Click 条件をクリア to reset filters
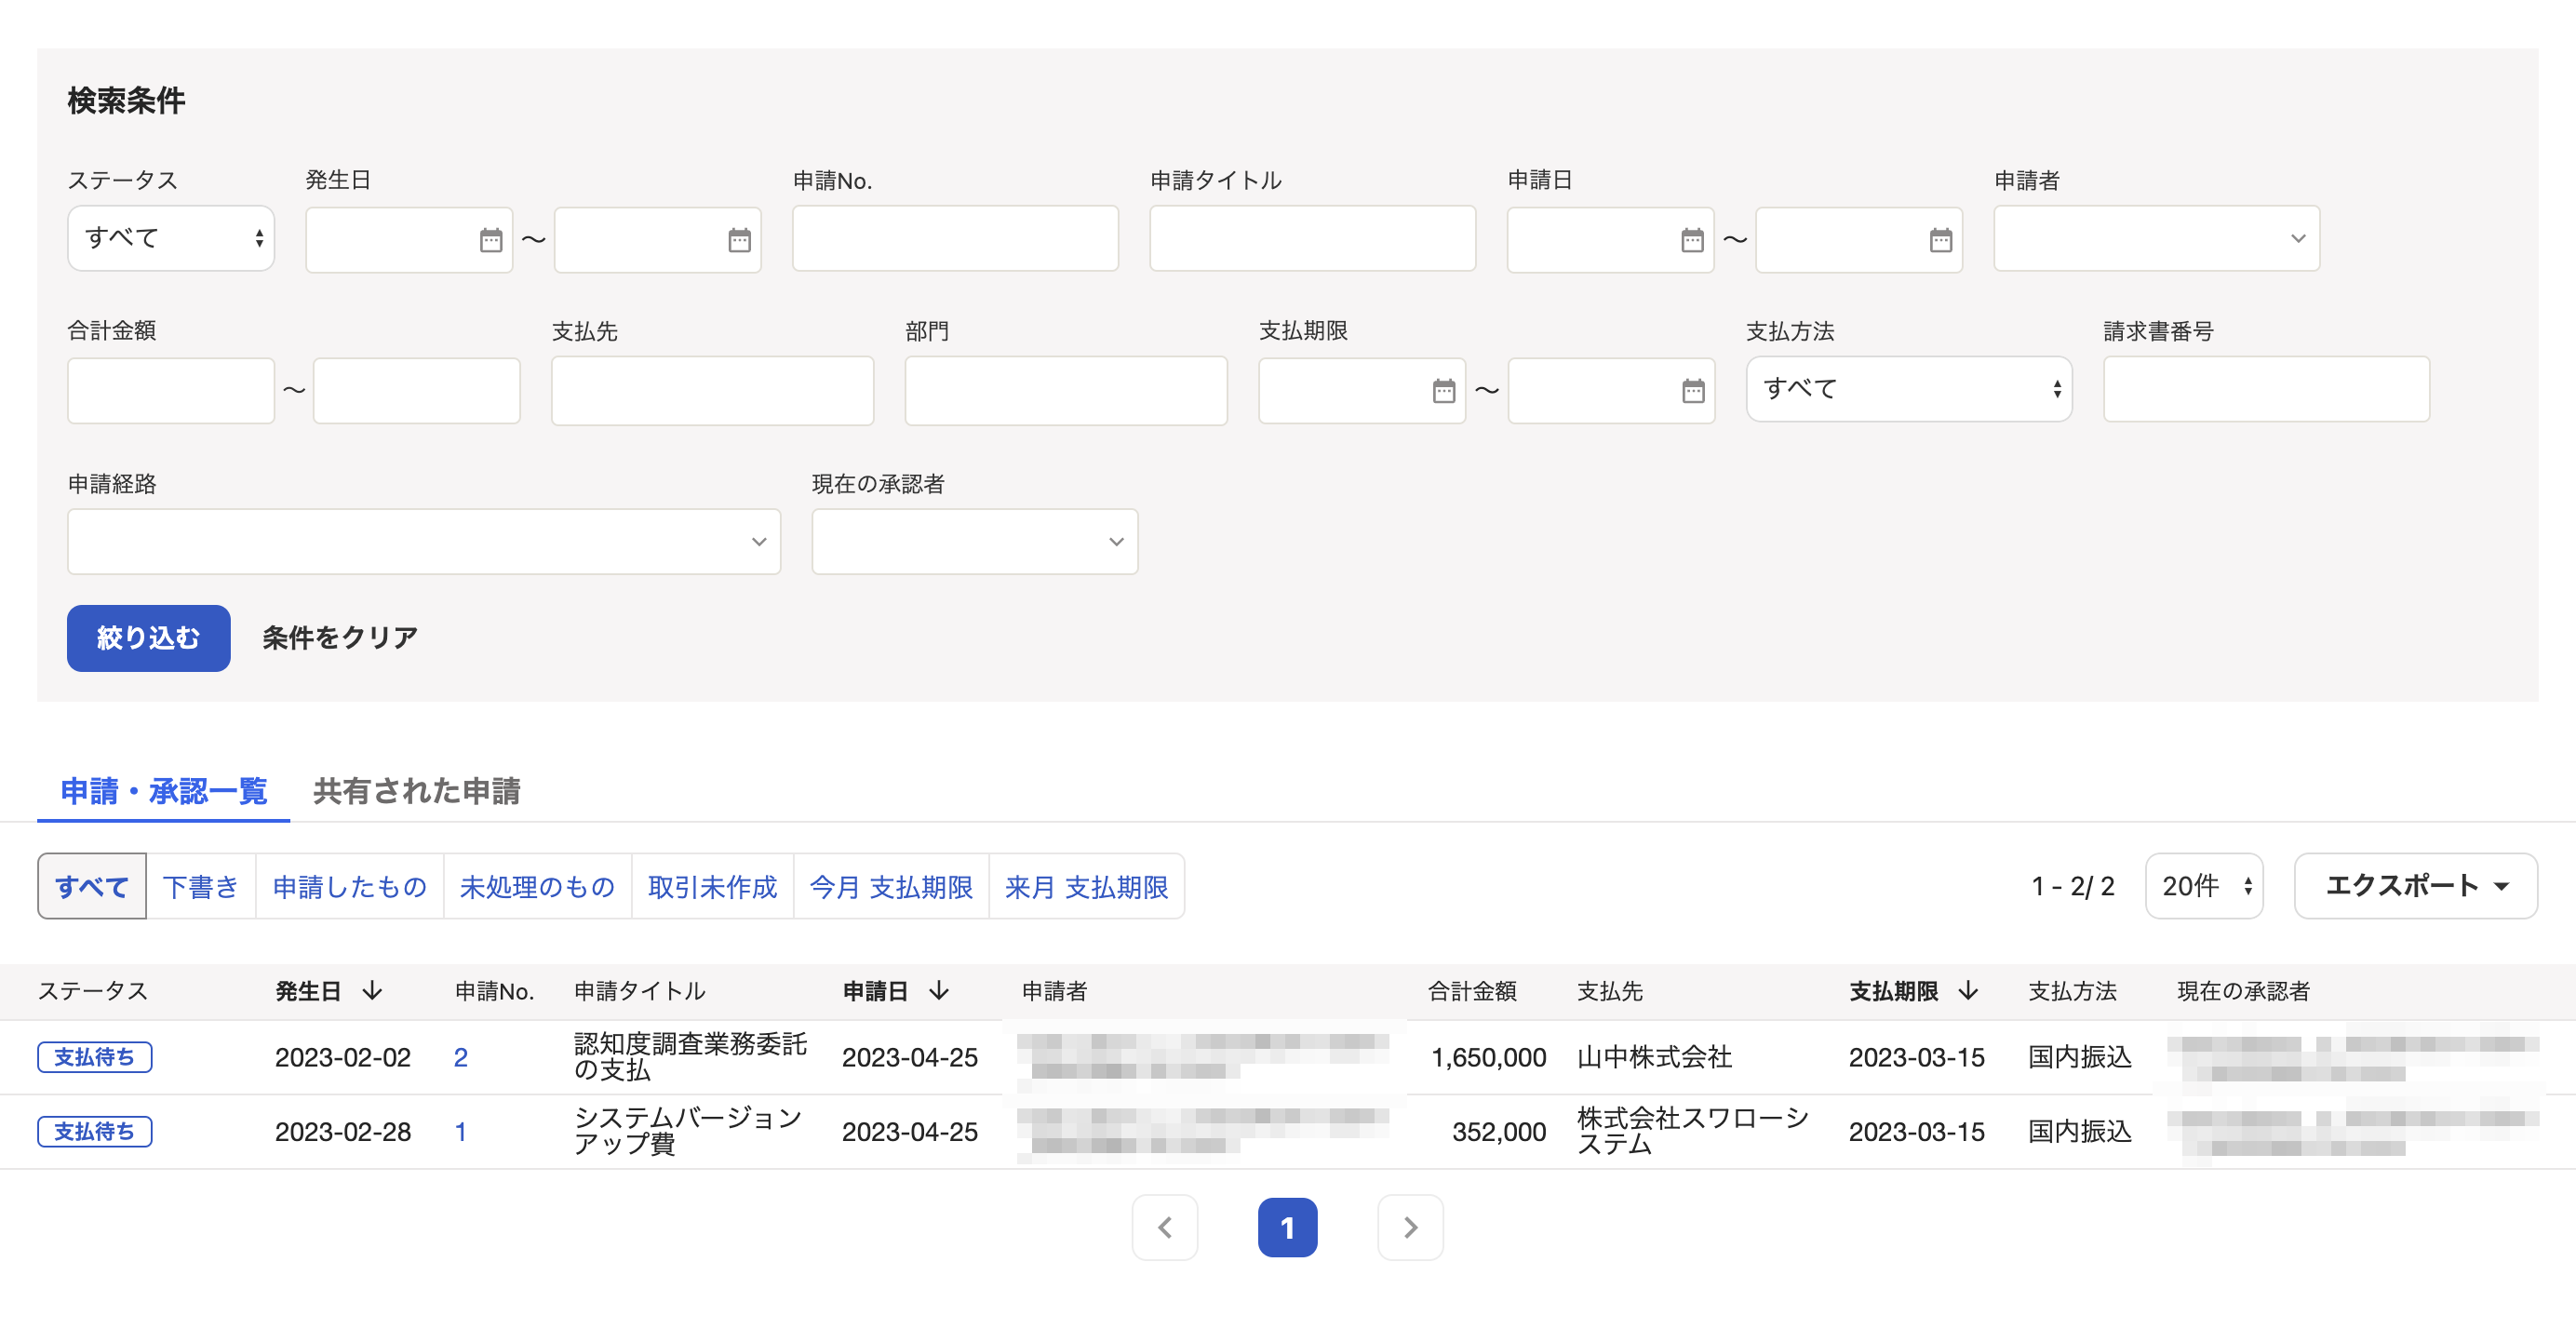This screenshot has height=1329, width=2576. point(340,638)
